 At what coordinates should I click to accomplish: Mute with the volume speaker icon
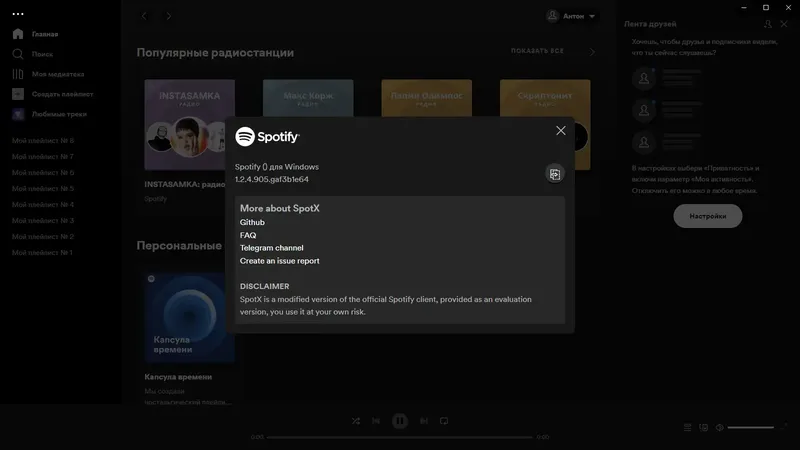click(x=719, y=428)
